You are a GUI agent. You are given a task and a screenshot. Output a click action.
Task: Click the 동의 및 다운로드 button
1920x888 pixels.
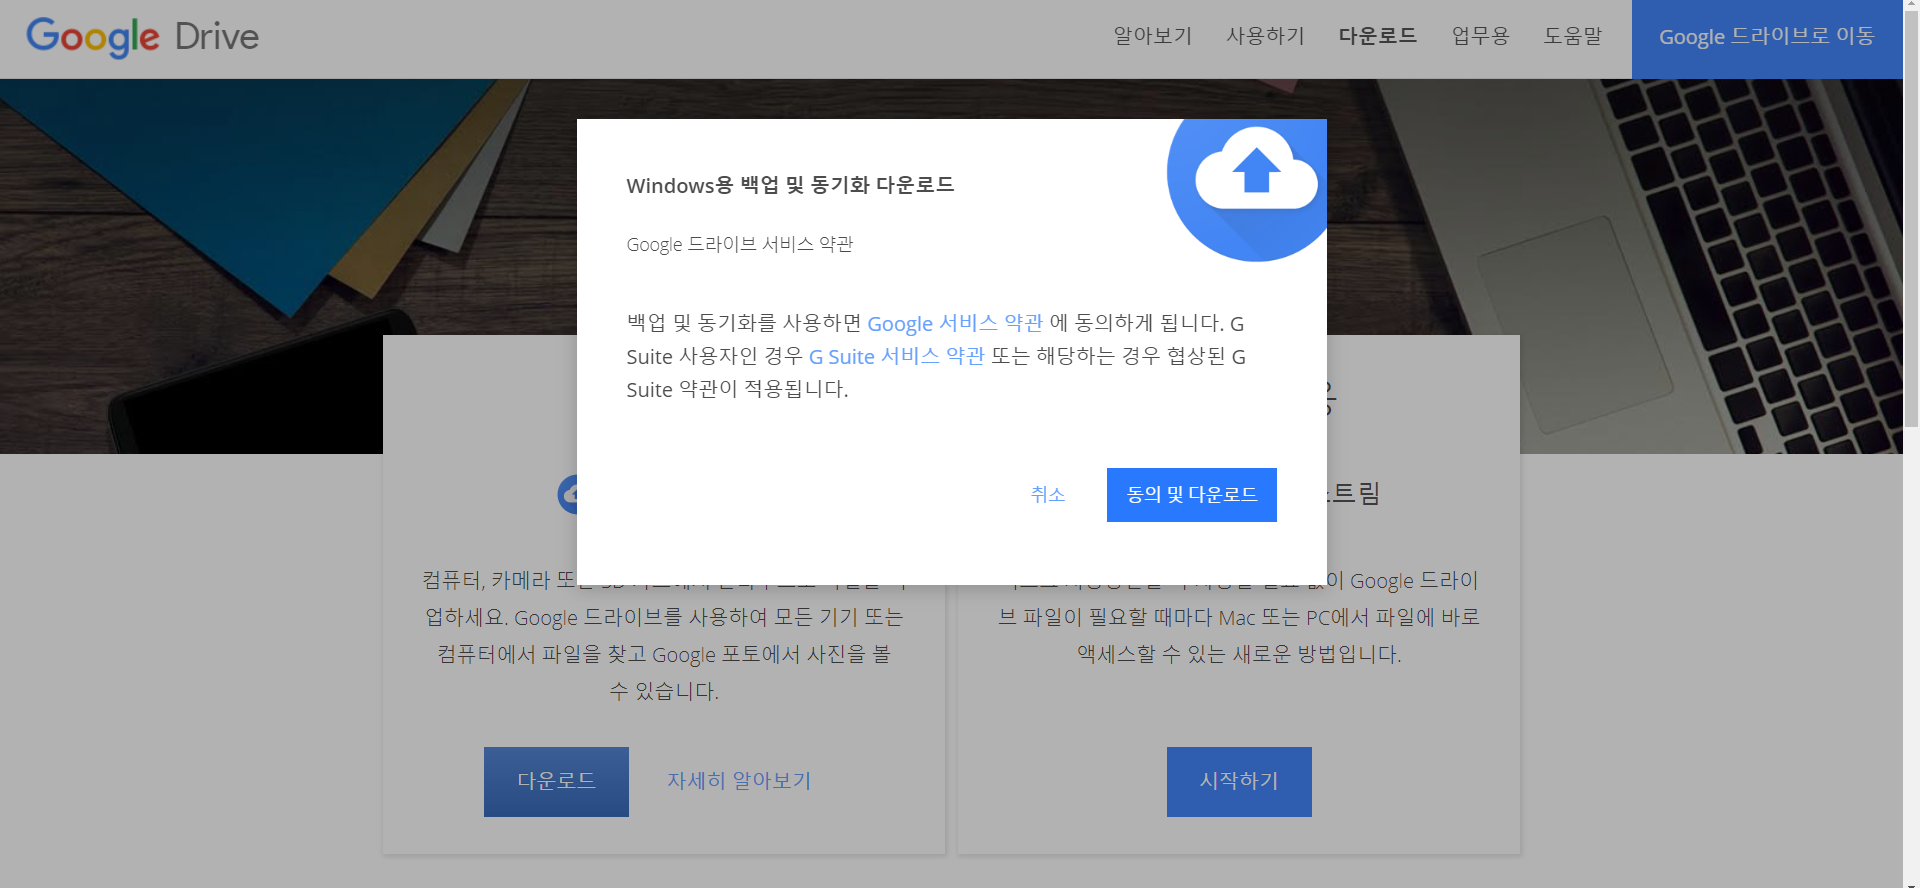point(1192,495)
